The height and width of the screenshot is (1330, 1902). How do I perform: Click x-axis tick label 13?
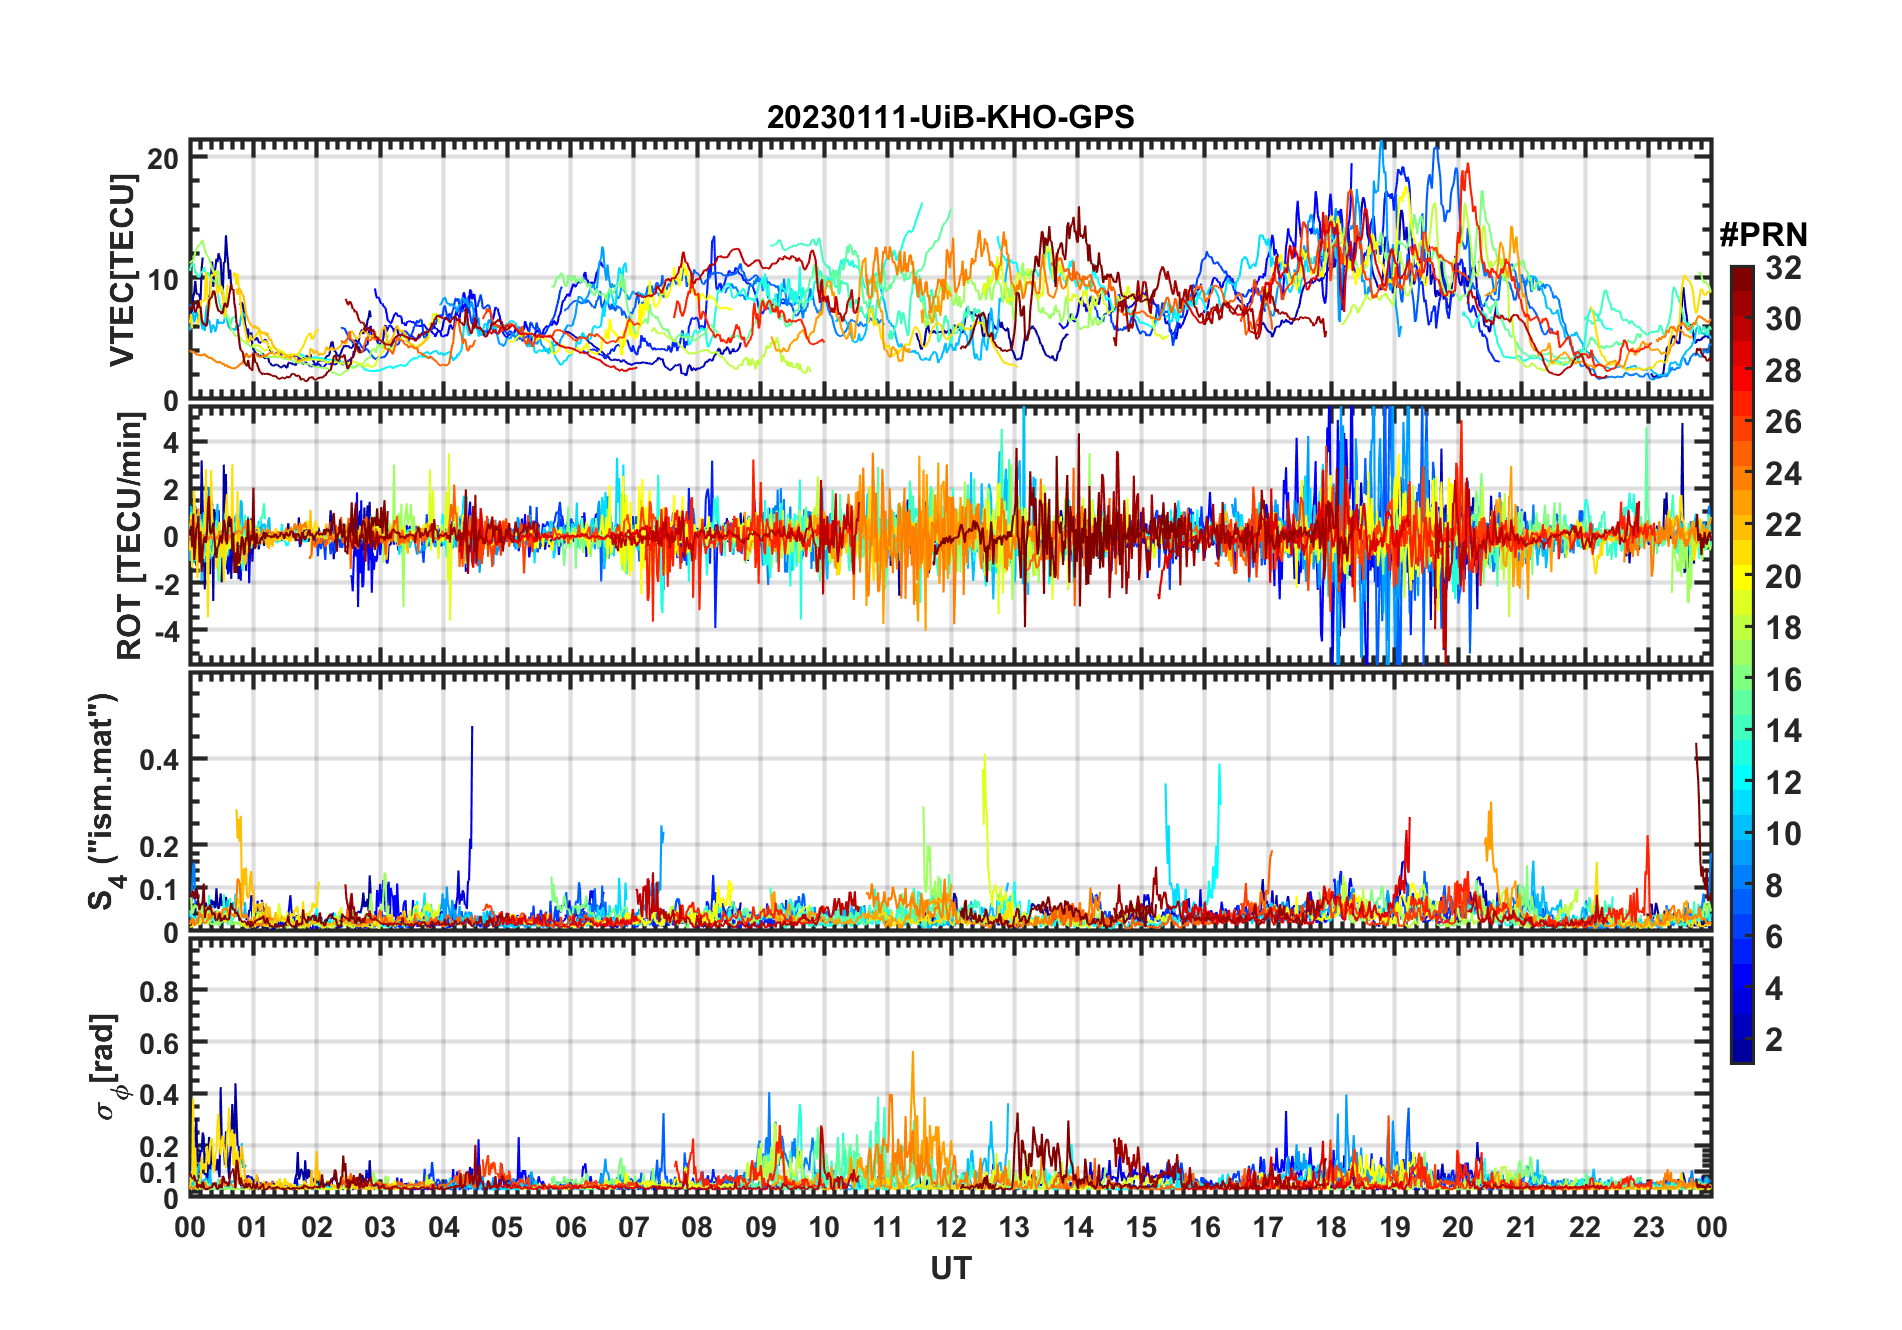point(1014,1228)
